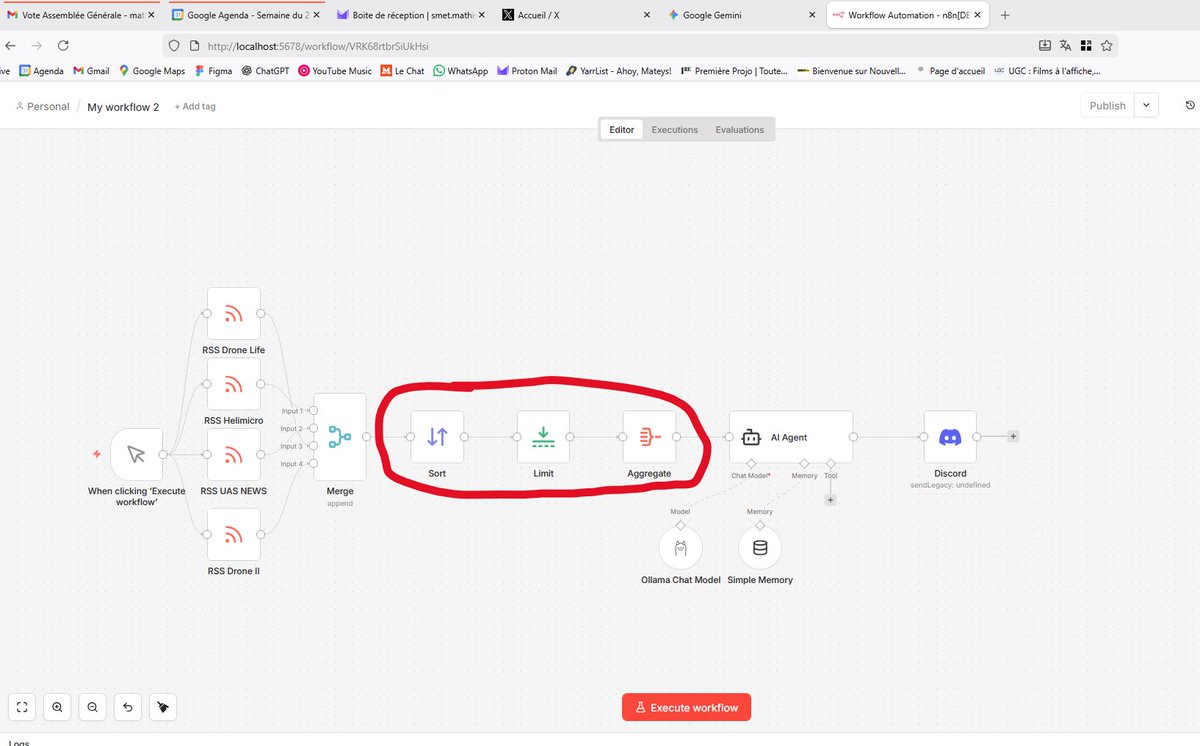Image resolution: width=1200 pixels, height=746 pixels.
Task: Open the UGC Films à l'affiche bookmark
Action: click(x=1048, y=71)
